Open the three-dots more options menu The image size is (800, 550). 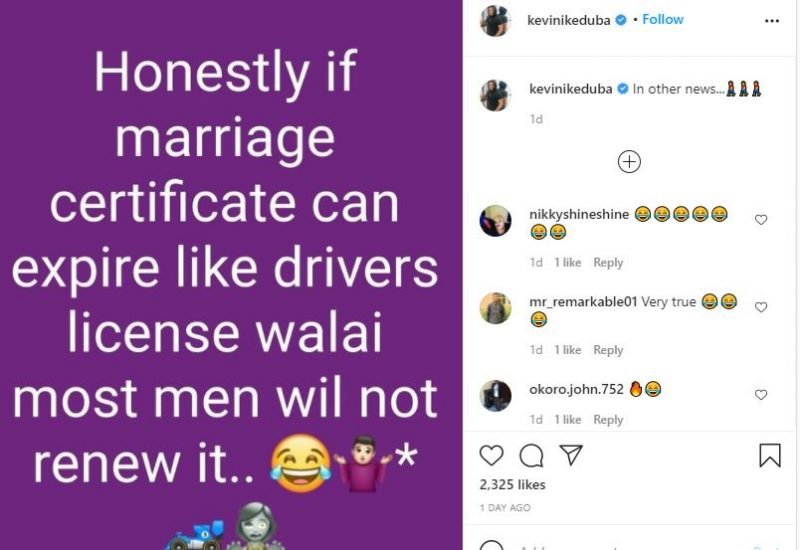(772, 21)
